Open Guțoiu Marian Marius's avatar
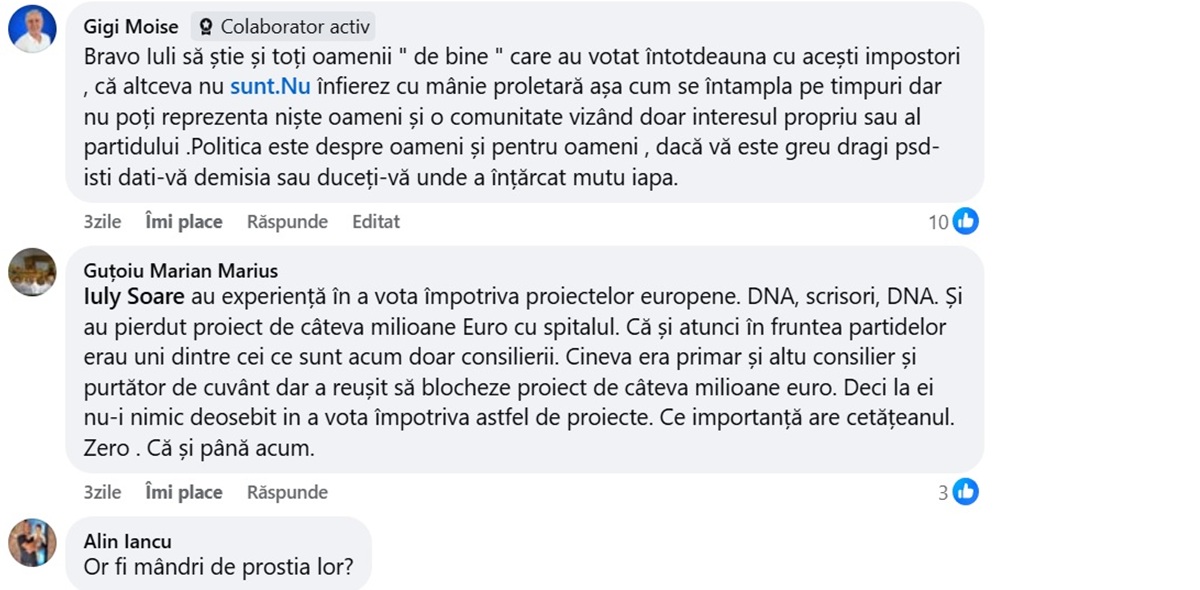This screenshot has height=590, width=1200. (32, 272)
